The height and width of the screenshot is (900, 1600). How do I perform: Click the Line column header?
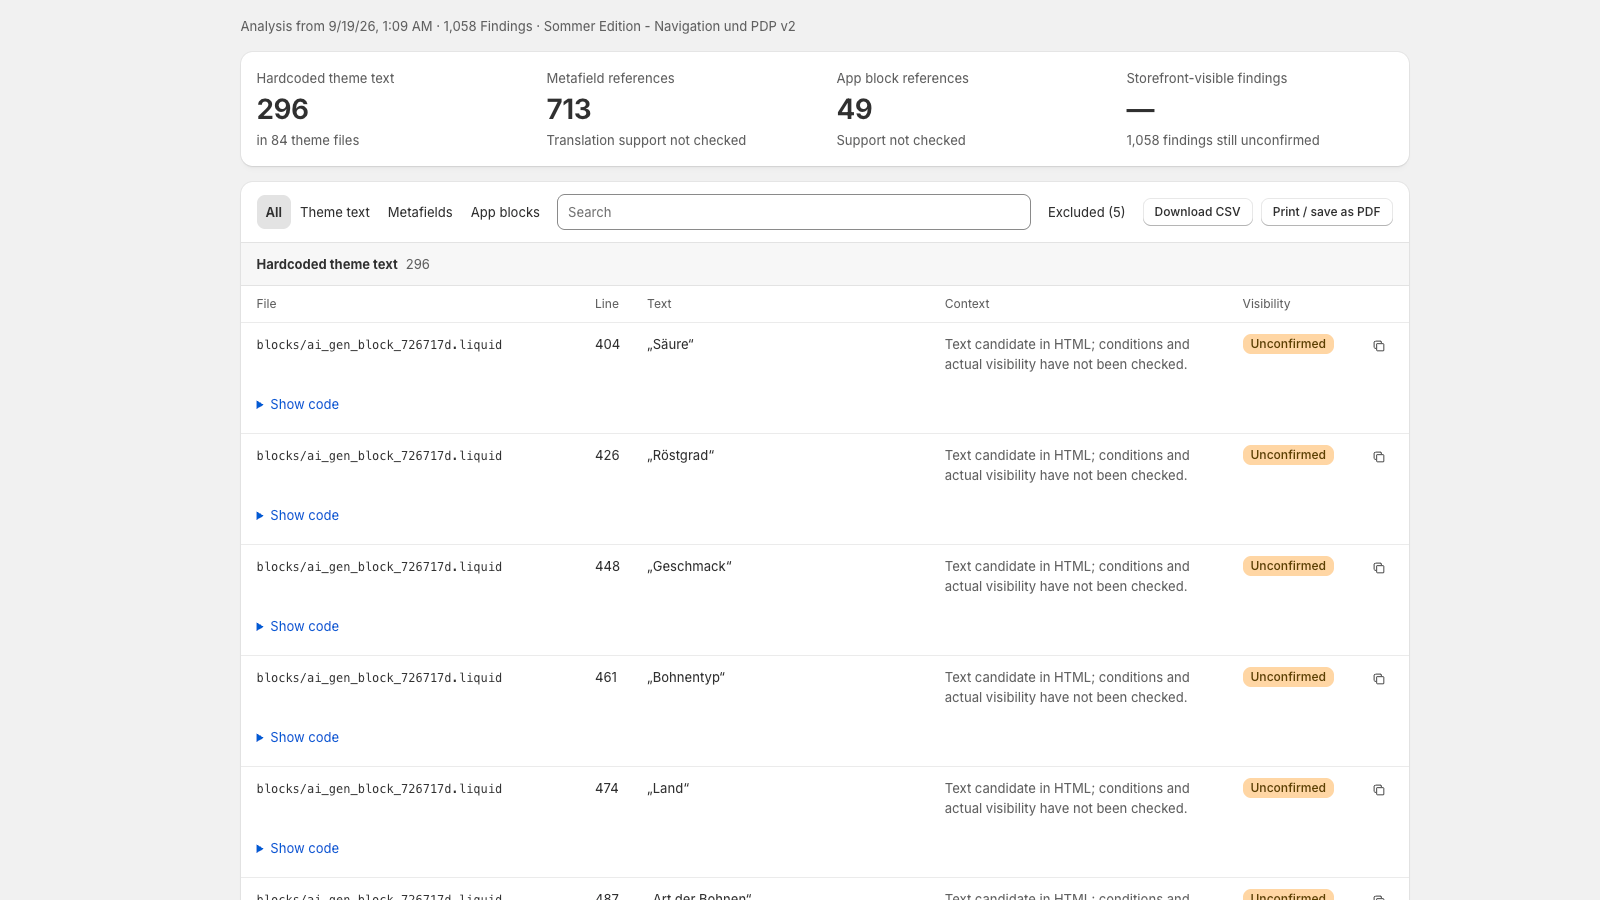pos(607,304)
